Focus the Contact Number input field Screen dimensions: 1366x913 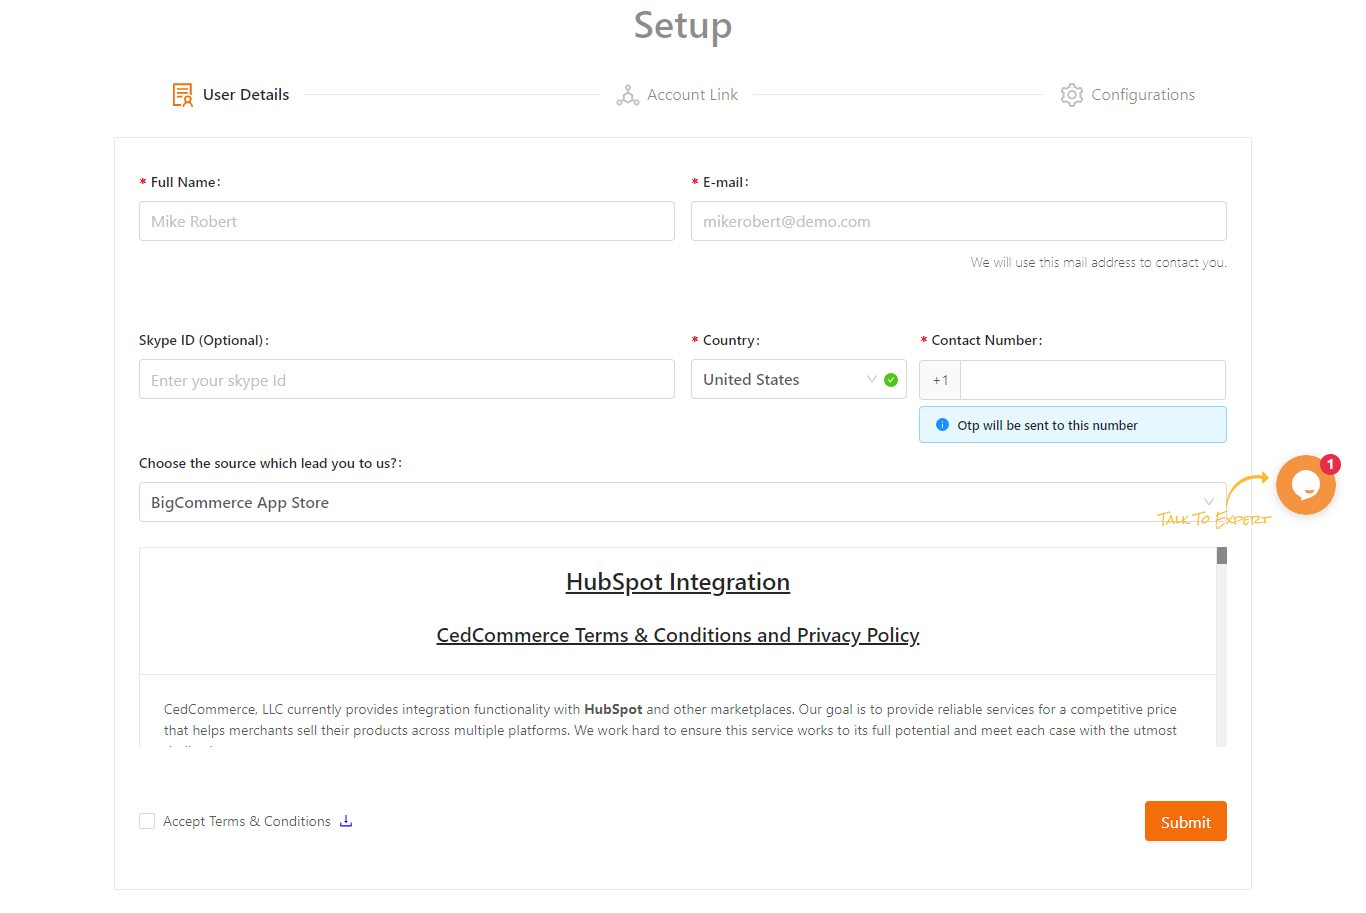click(1093, 380)
